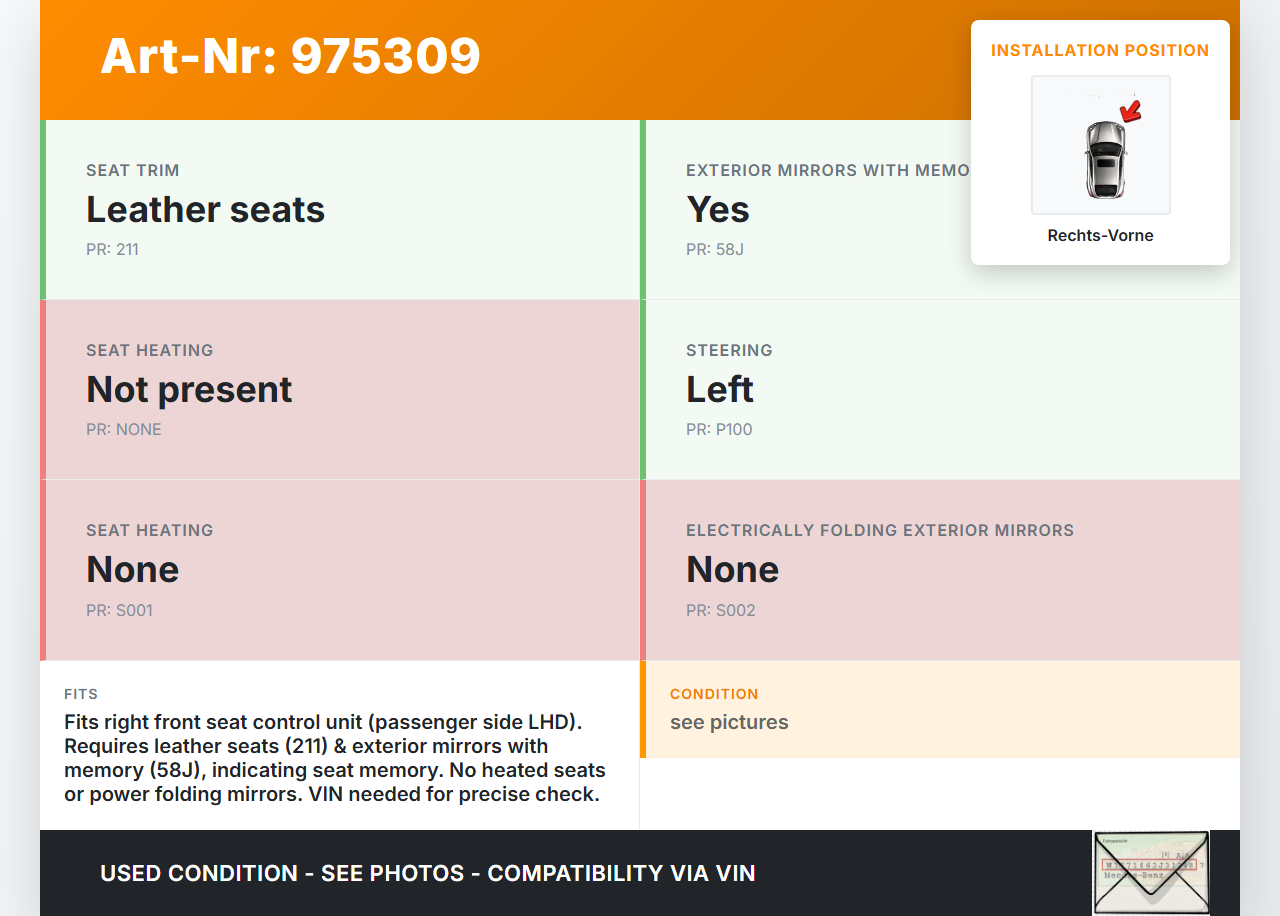This screenshot has width=1280, height=916.
Task: Click the PR: S002 mirror code
Action: click(x=721, y=610)
